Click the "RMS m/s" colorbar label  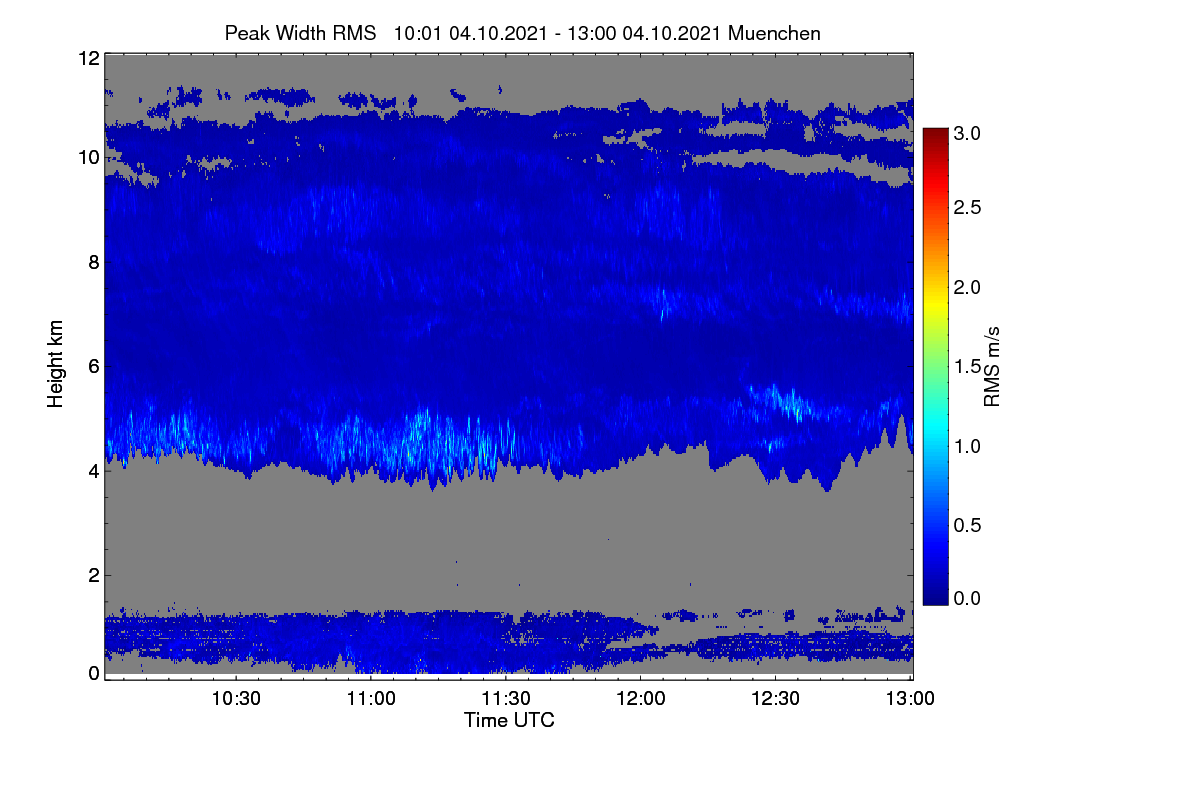click(992, 365)
